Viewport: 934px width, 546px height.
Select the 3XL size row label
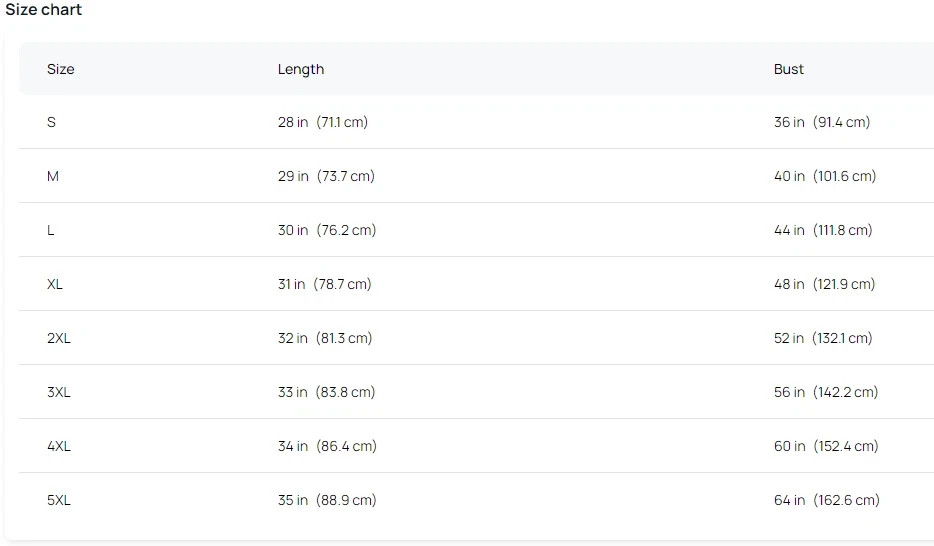pyautogui.click(x=59, y=392)
